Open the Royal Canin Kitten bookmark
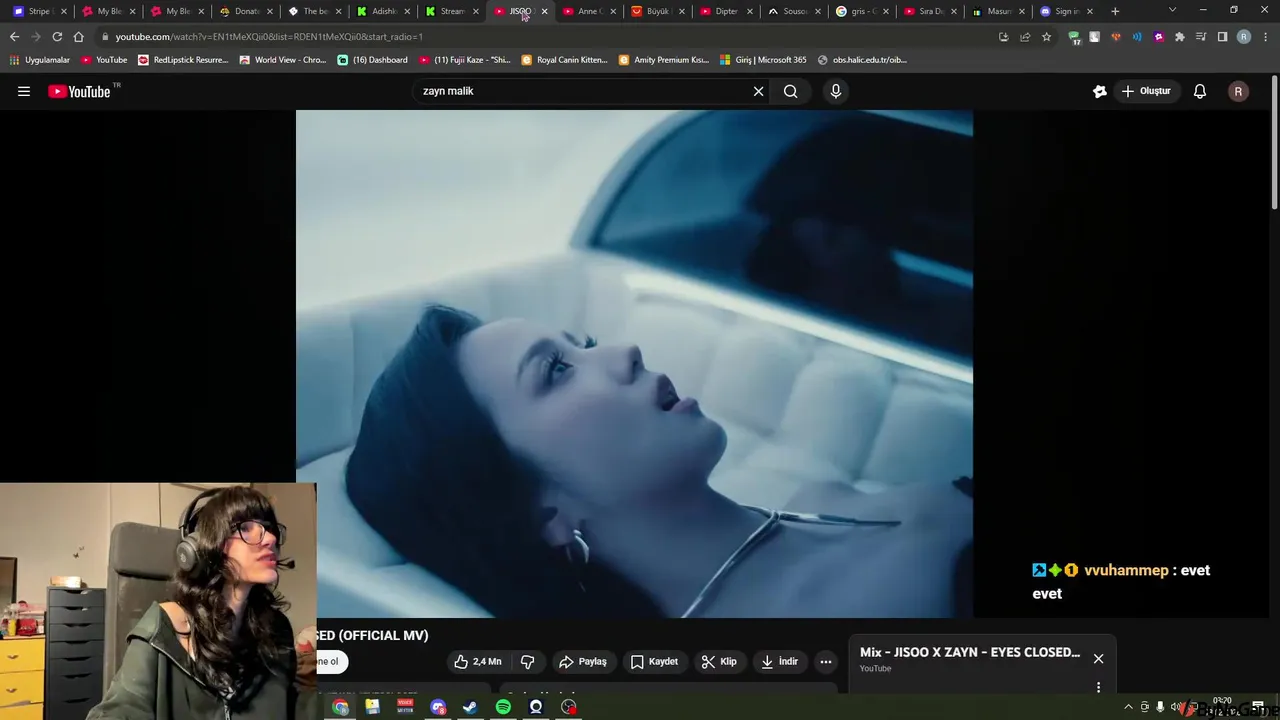 (565, 60)
